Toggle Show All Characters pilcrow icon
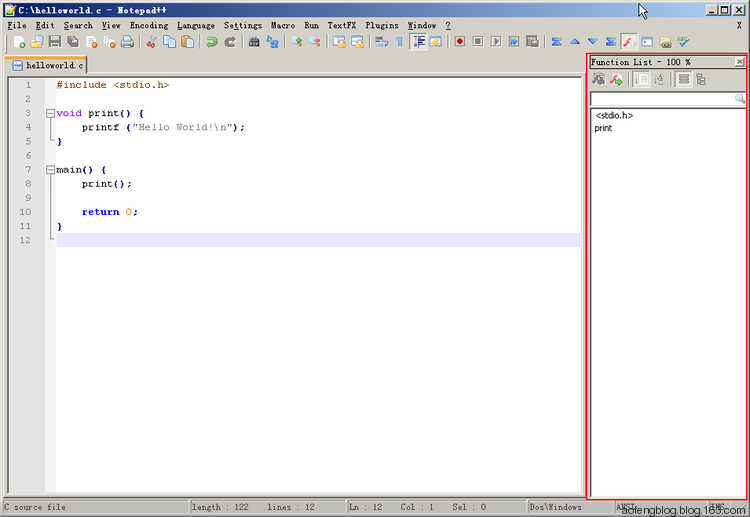Image resolution: width=750 pixels, height=517 pixels. (399, 42)
